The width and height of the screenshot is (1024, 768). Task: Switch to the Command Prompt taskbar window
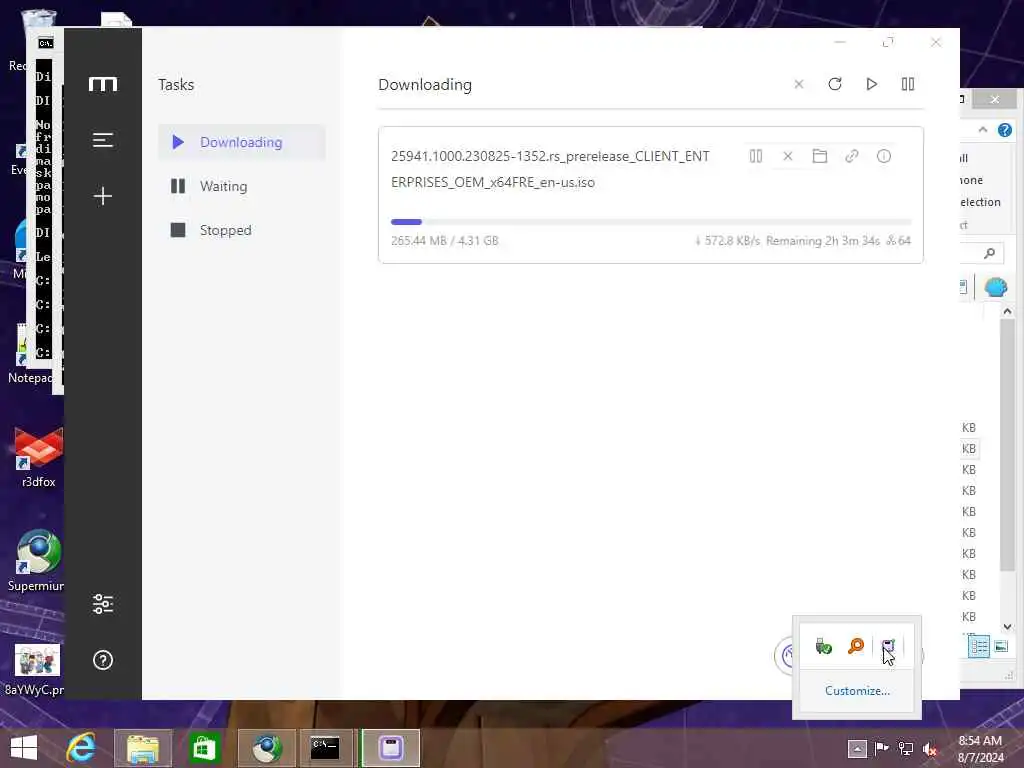point(325,748)
